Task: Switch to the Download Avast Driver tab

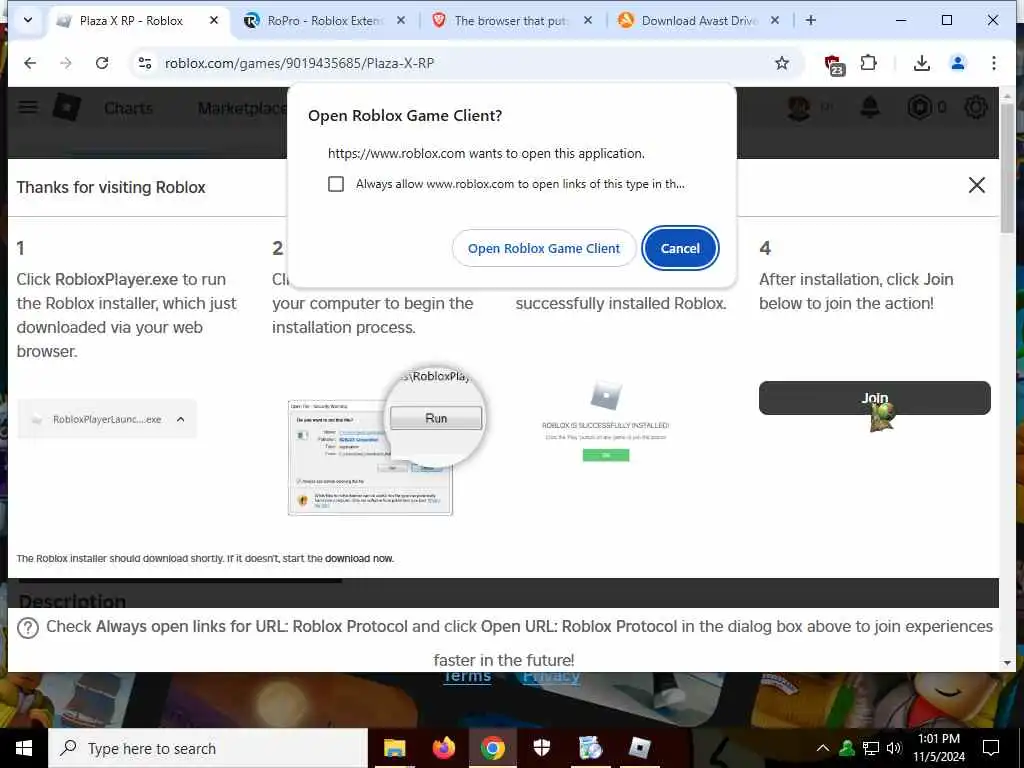Action: click(x=699, y=21)
